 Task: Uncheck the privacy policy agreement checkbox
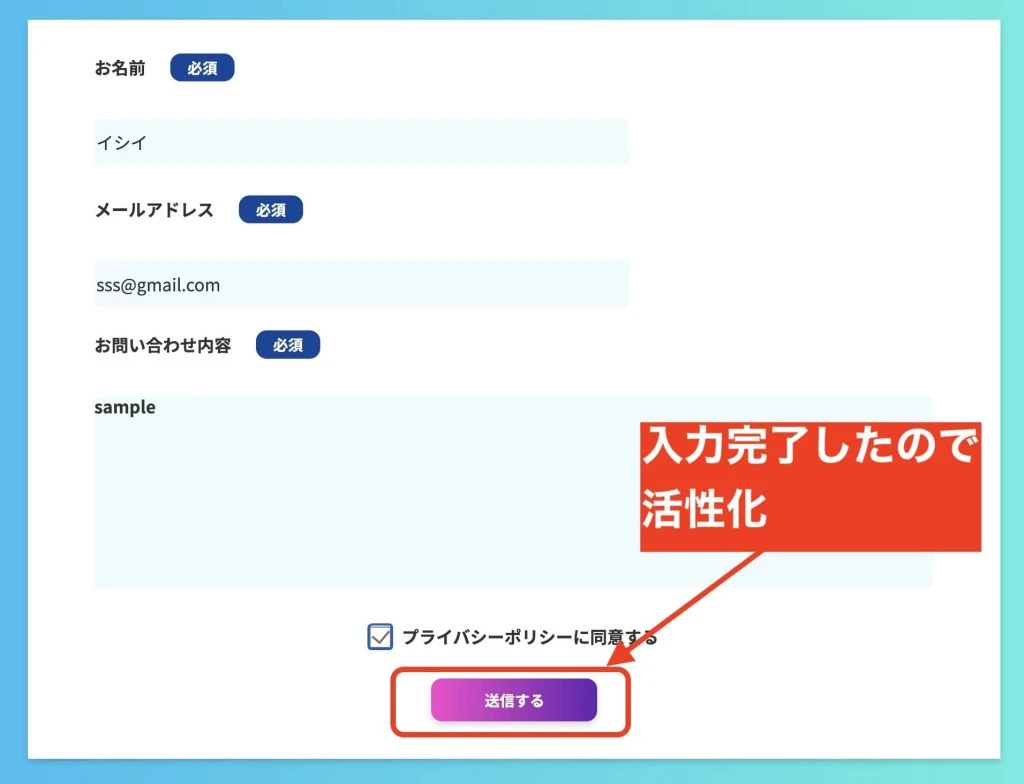380,636
